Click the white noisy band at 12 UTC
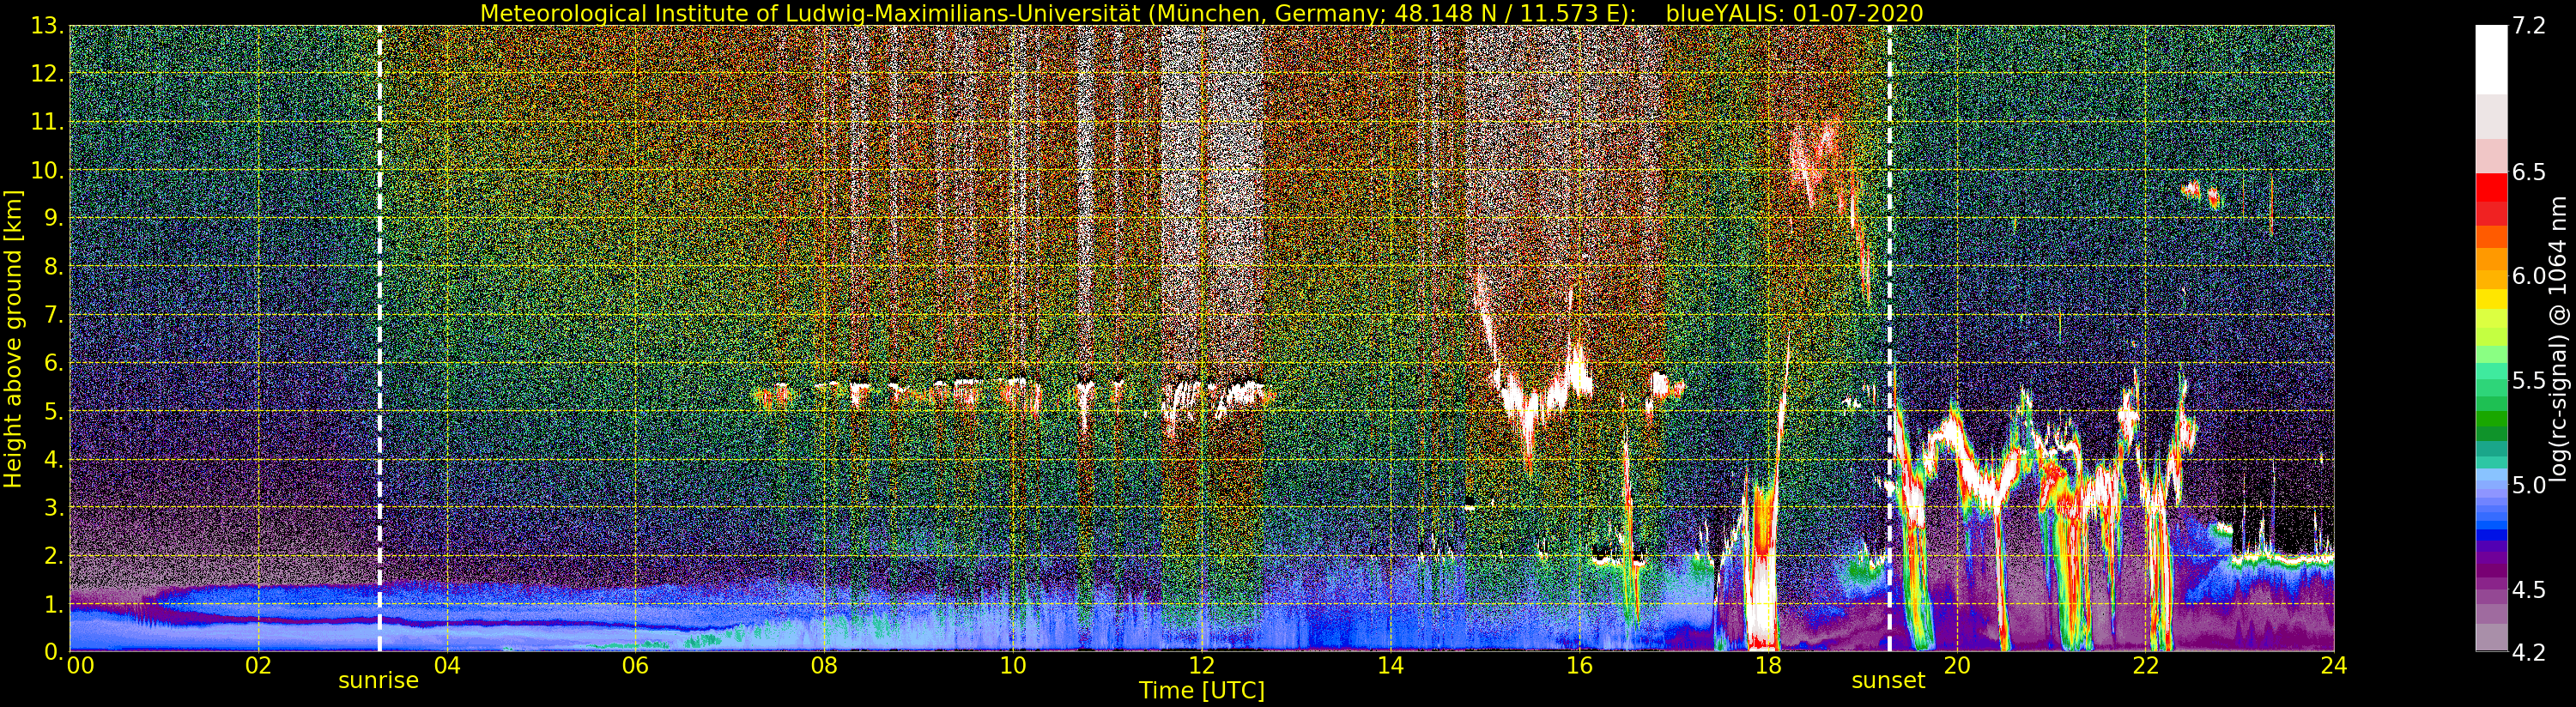2576x707 pixels. click(x=1212, y=200)
